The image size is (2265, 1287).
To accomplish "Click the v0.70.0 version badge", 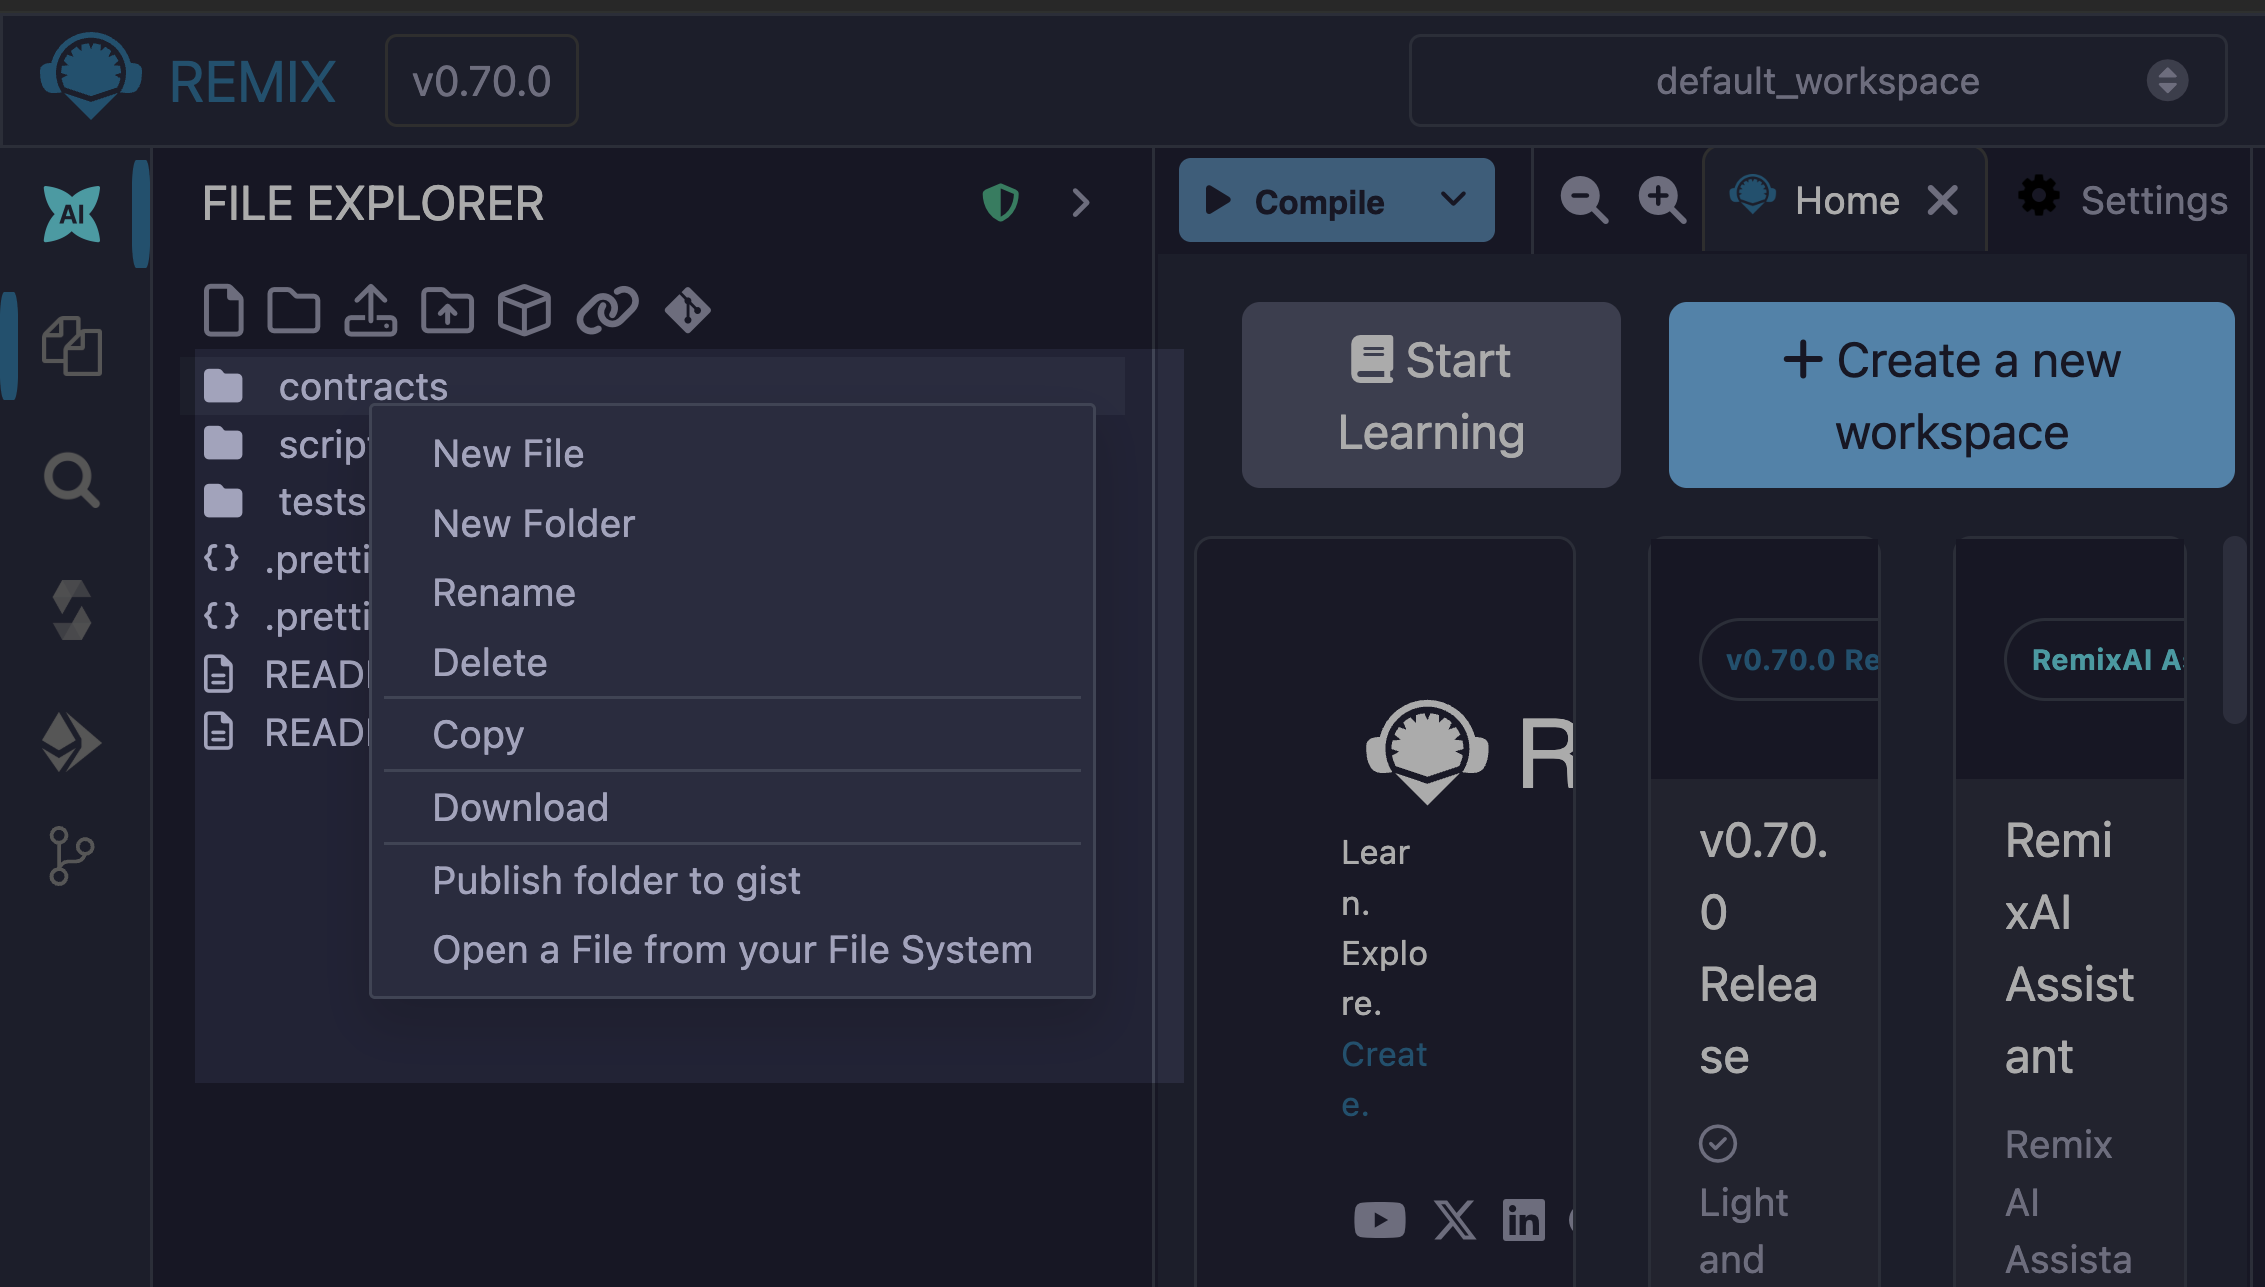I will [x=482, y=81].
